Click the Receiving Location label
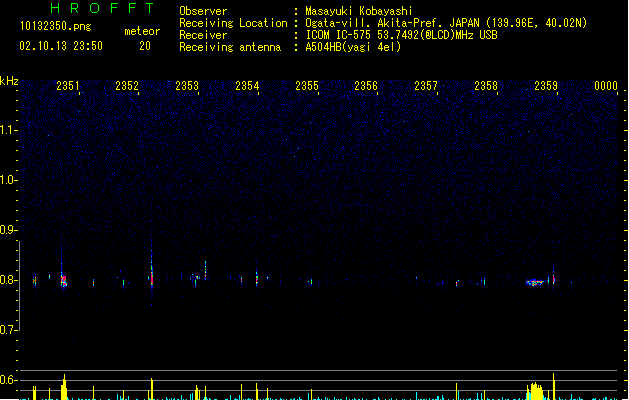Viewport: 629px width, 400px height. click(233, 23)
